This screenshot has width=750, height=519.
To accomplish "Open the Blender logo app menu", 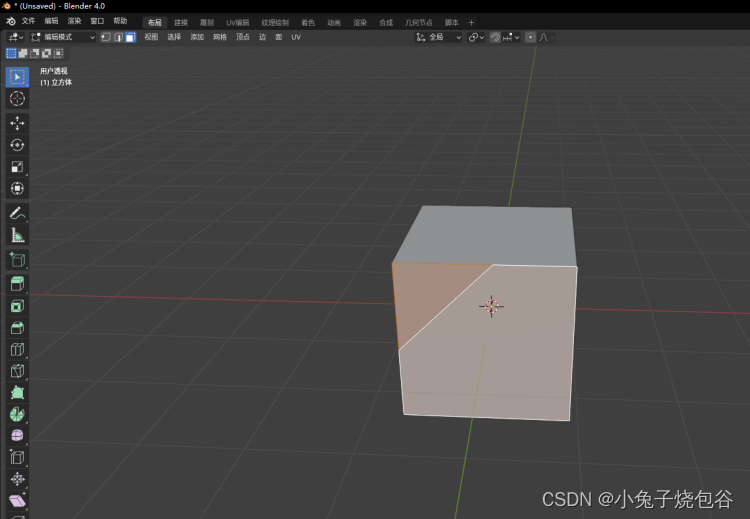I will click(10, 21).
